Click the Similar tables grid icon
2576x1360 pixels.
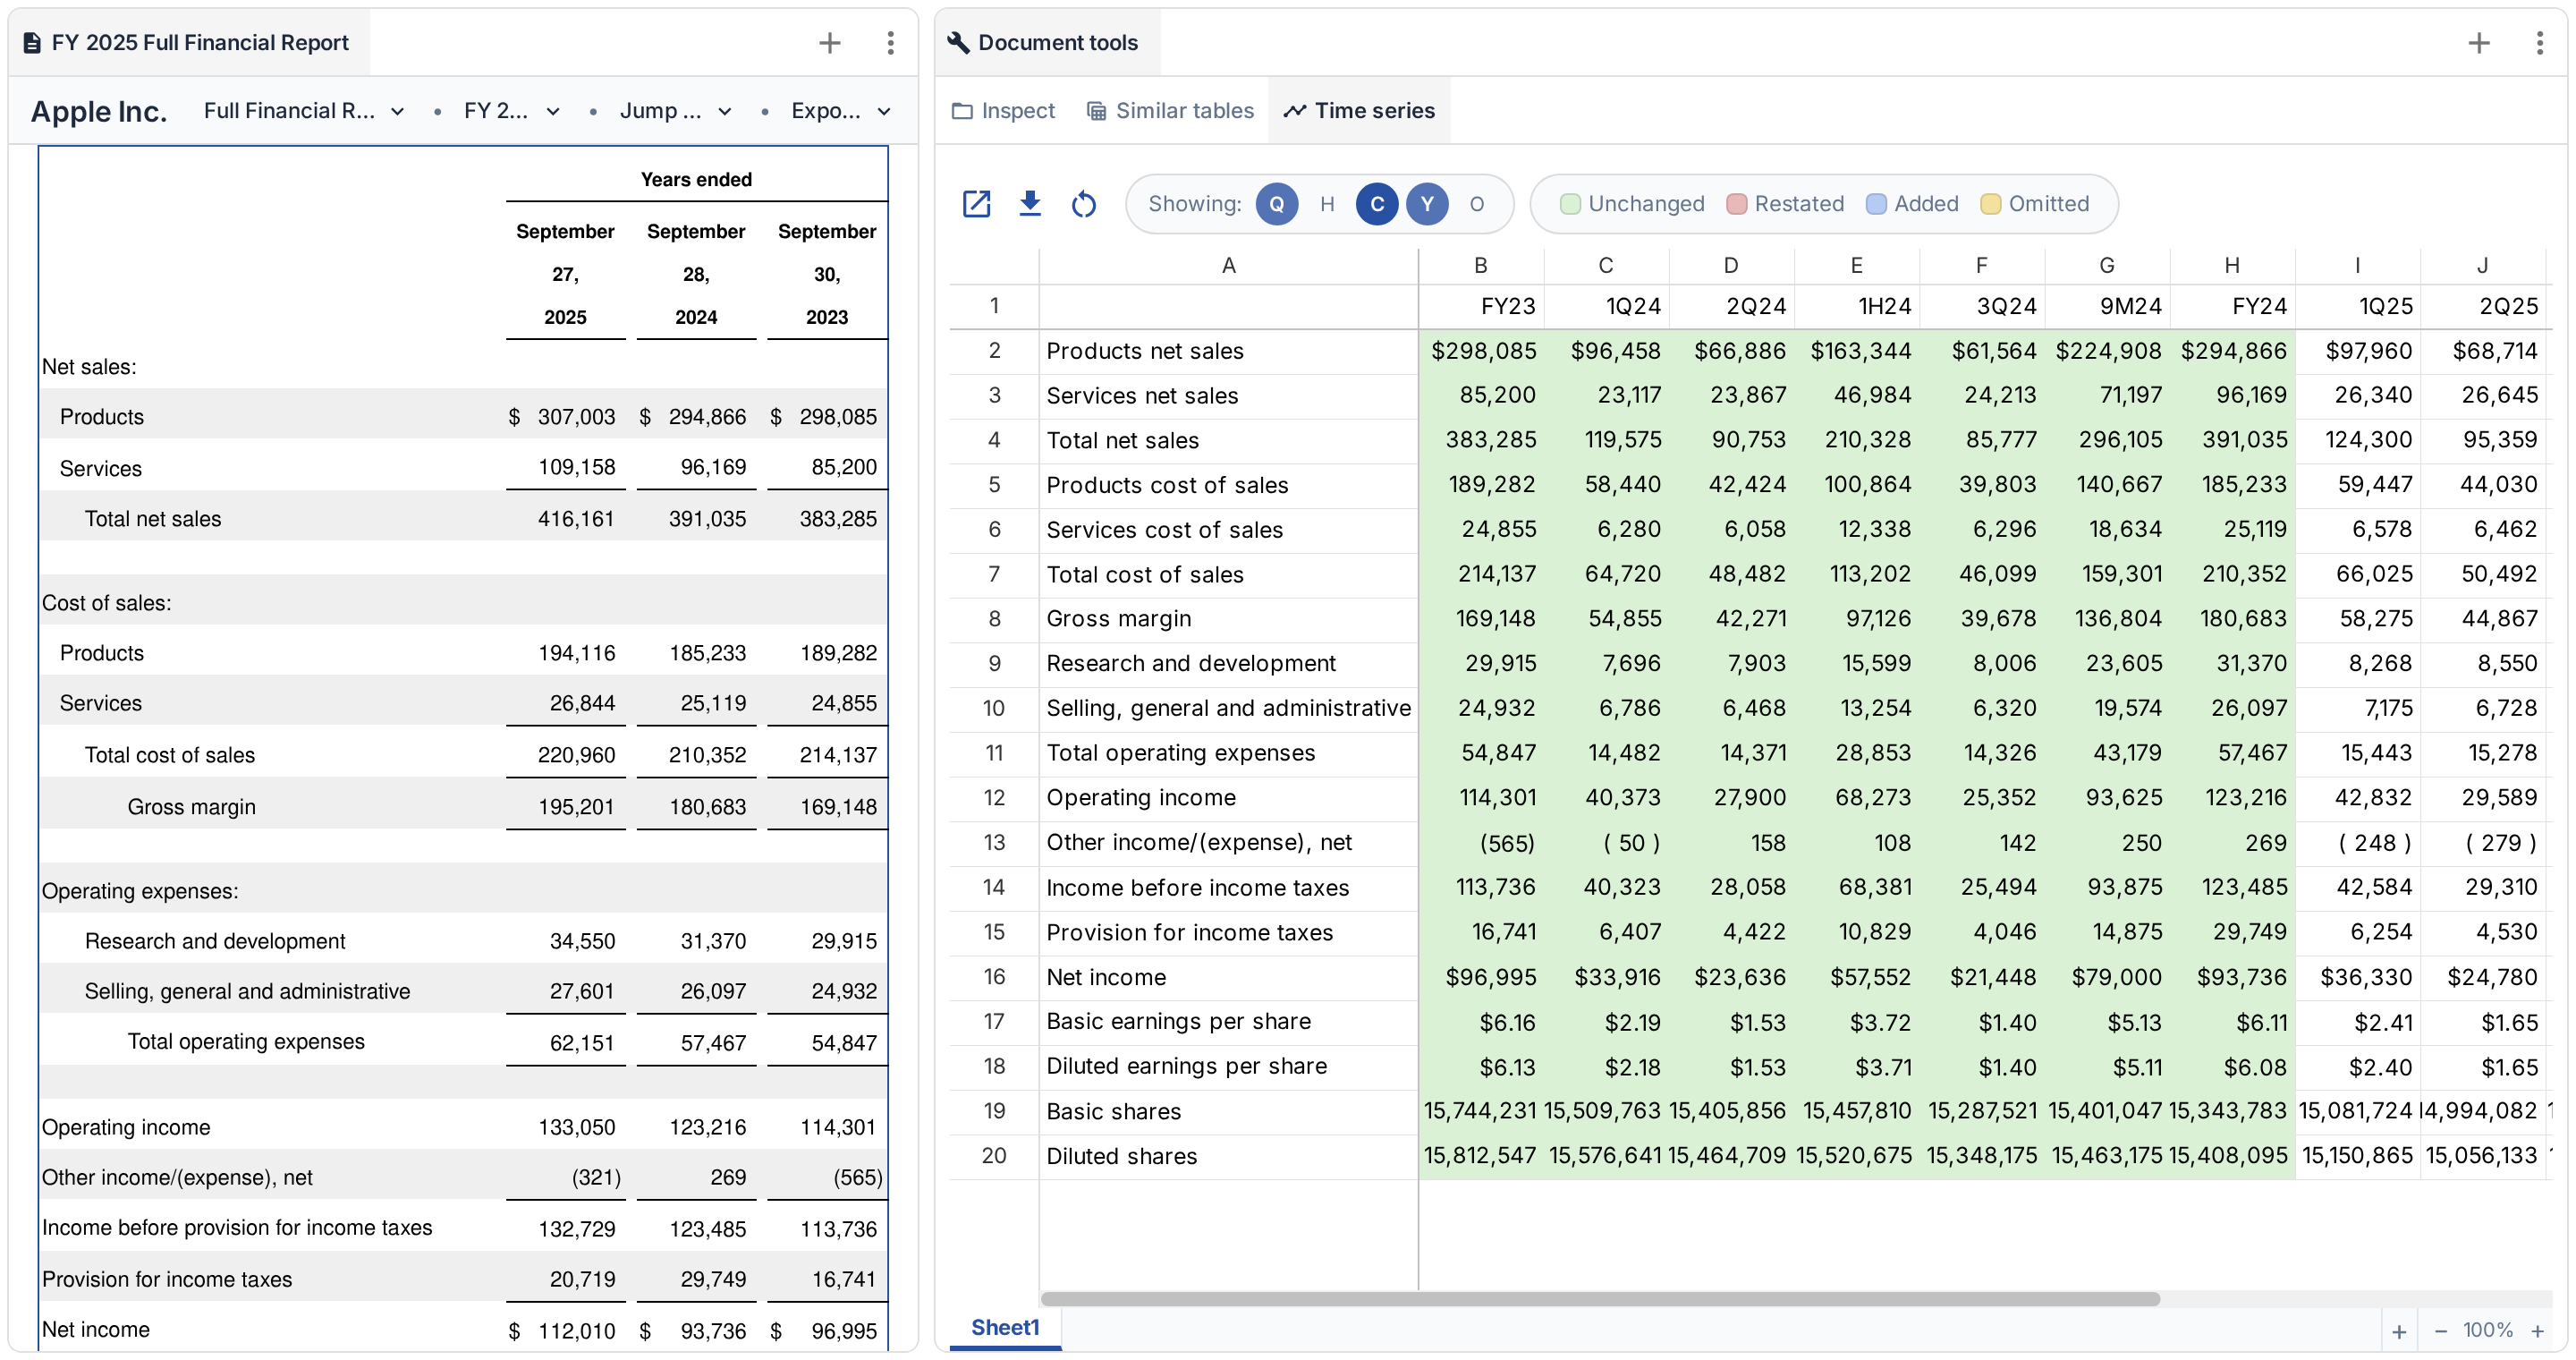tap(1096, 111)
